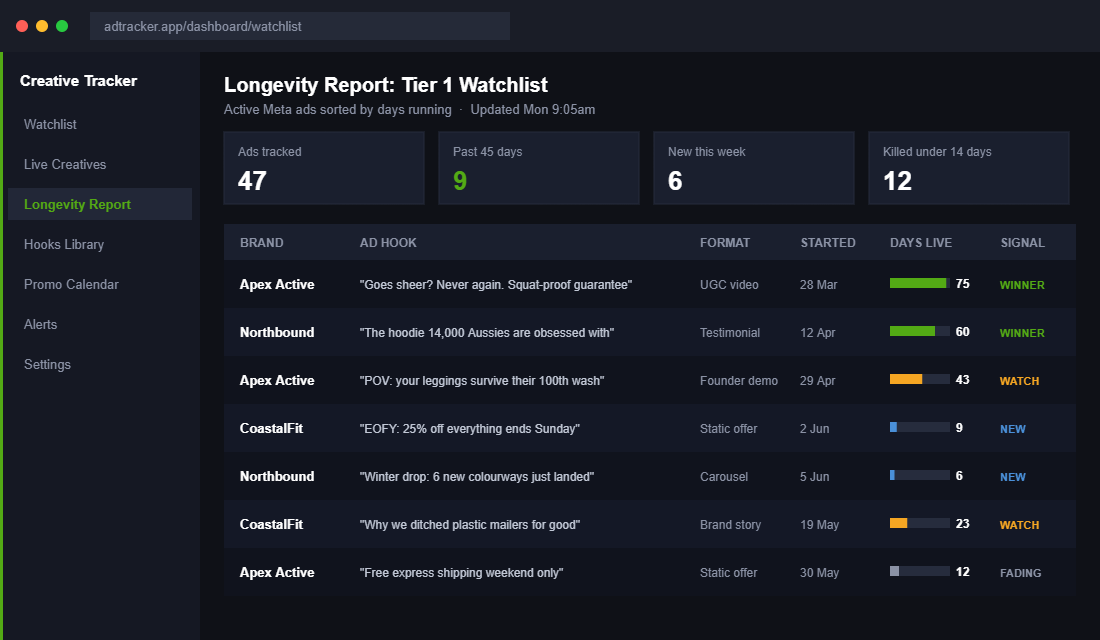Focus the browser address bar

(300, 26)
